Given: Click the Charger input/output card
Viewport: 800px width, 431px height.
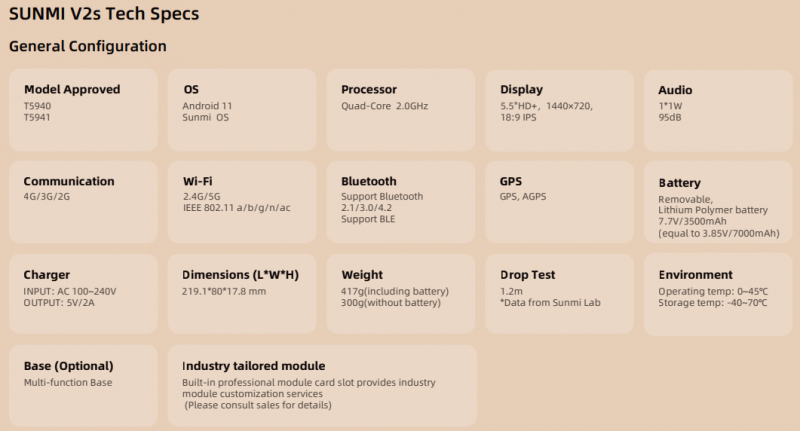Looking at the screenshot, I should [83, 294].
